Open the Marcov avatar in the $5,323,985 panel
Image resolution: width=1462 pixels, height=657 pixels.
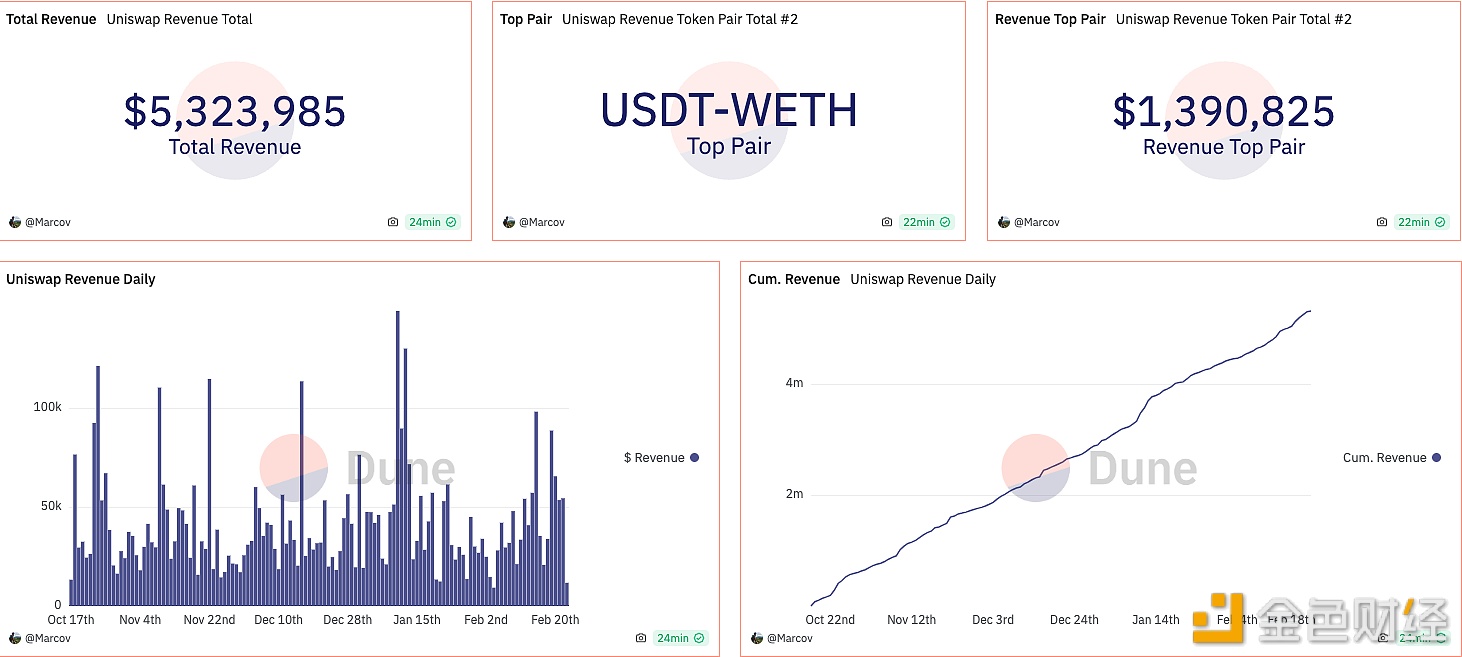pyautogui.click(x=15, y=222)
